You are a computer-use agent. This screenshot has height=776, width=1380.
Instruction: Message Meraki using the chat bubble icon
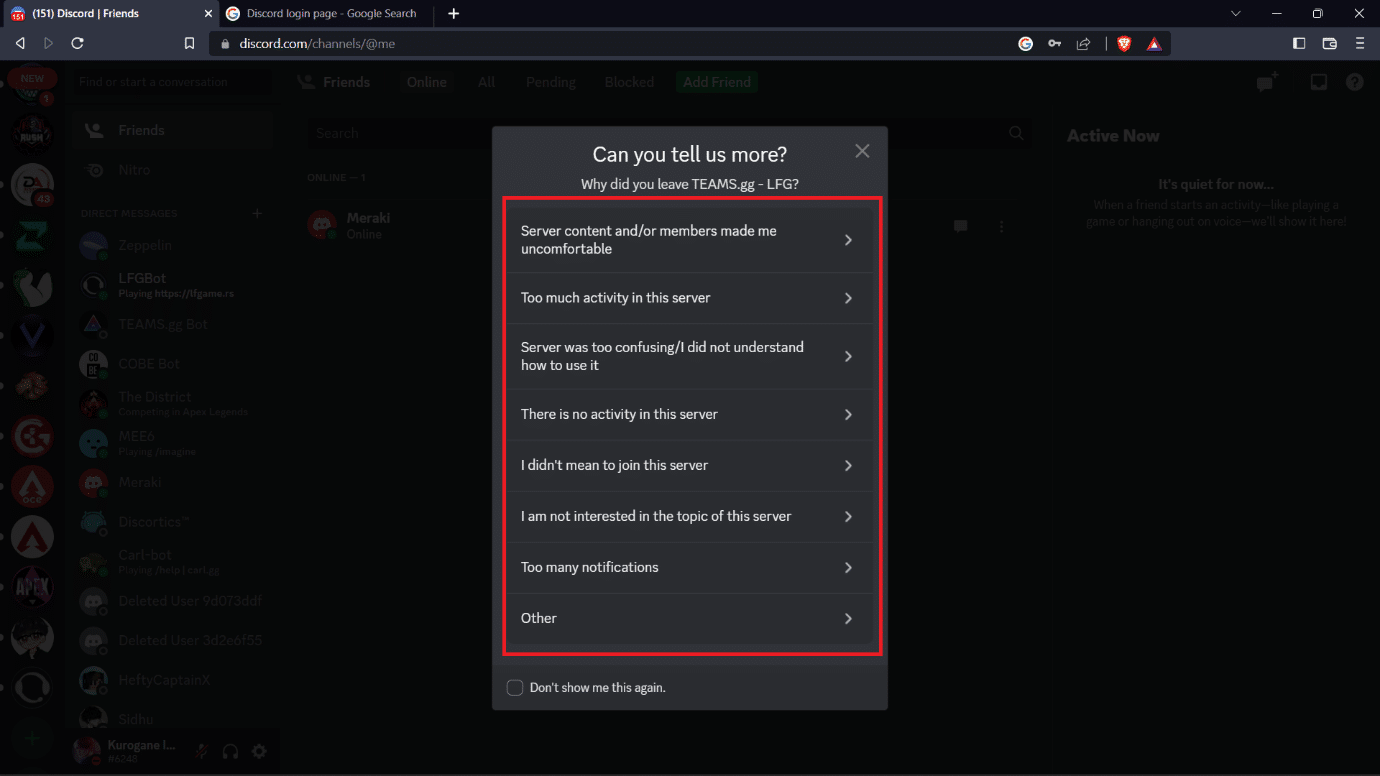[x=960, y=226]
